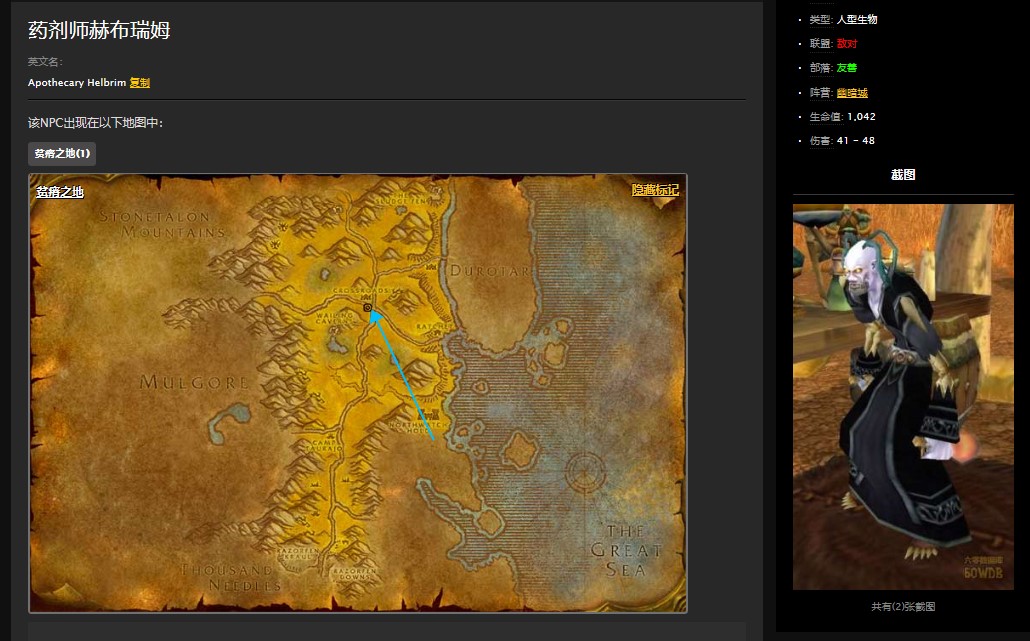This screenshot has width=1030, height=641.
Task: Click the Thousand Needles label on the map
Action: pos(229,577)
